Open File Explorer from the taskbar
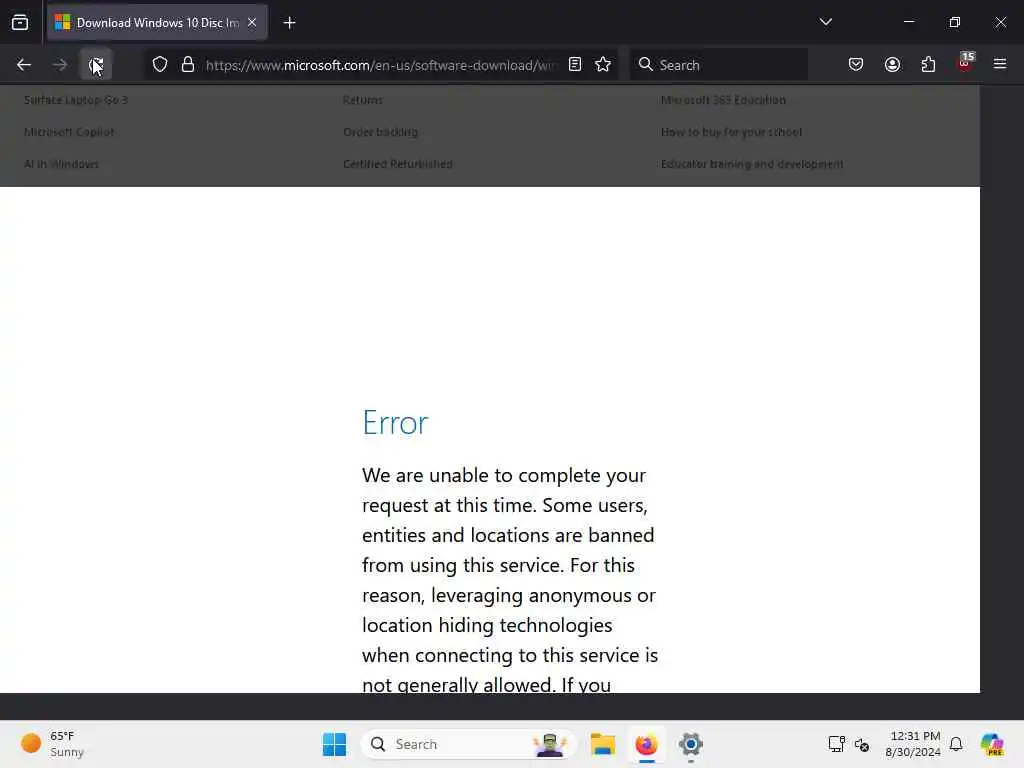 603,744
